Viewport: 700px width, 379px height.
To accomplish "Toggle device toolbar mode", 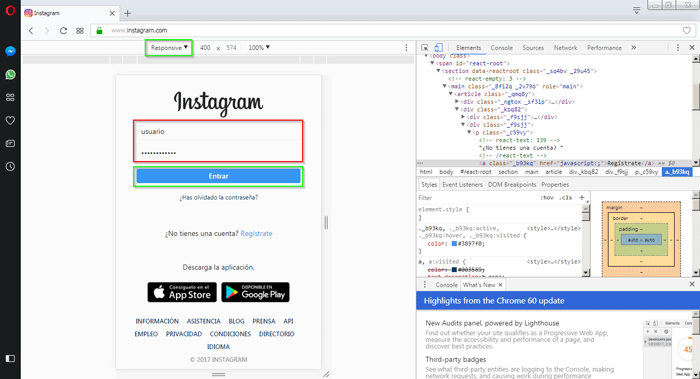I will pos(438,48).
